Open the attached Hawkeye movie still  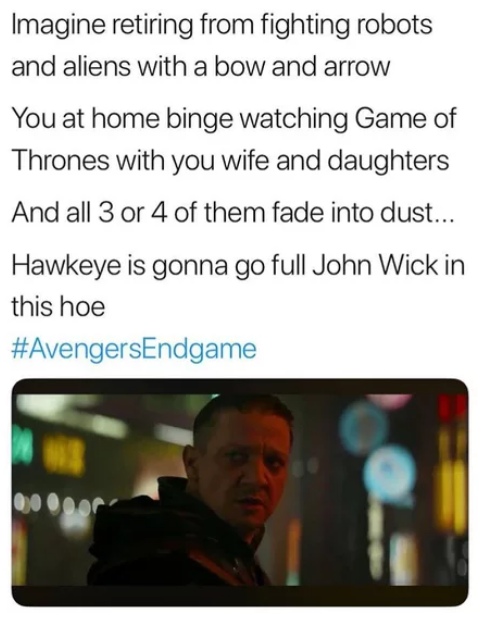(240, 493)
